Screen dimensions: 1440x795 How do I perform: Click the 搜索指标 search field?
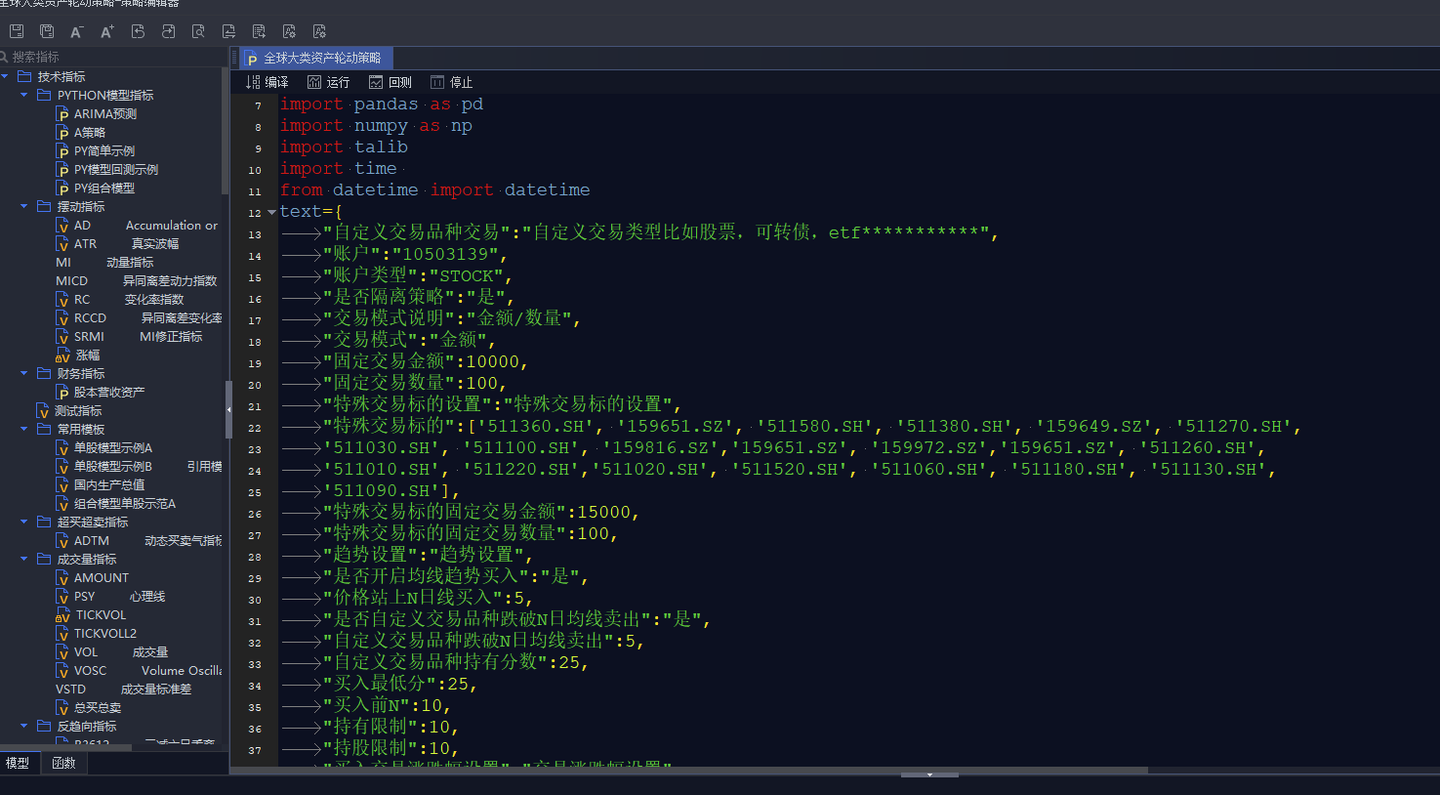click(x=113, y=57)
